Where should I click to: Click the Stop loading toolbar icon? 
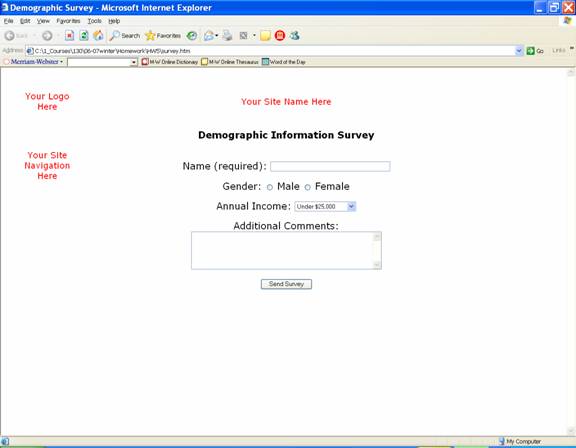69,36
